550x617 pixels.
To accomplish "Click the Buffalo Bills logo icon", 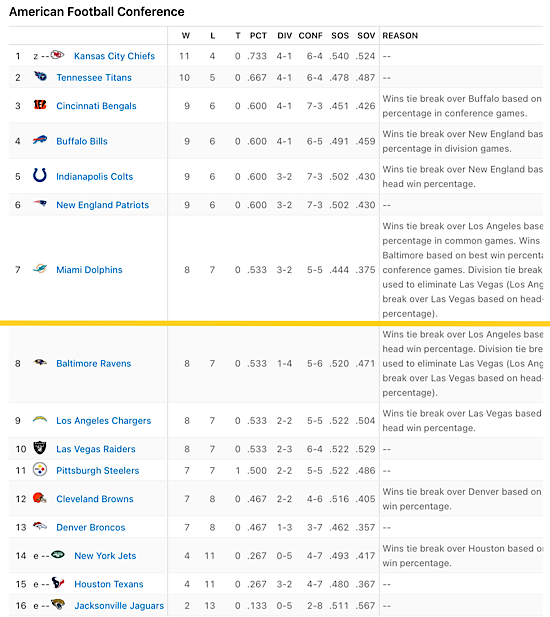I will pos(40,140).
